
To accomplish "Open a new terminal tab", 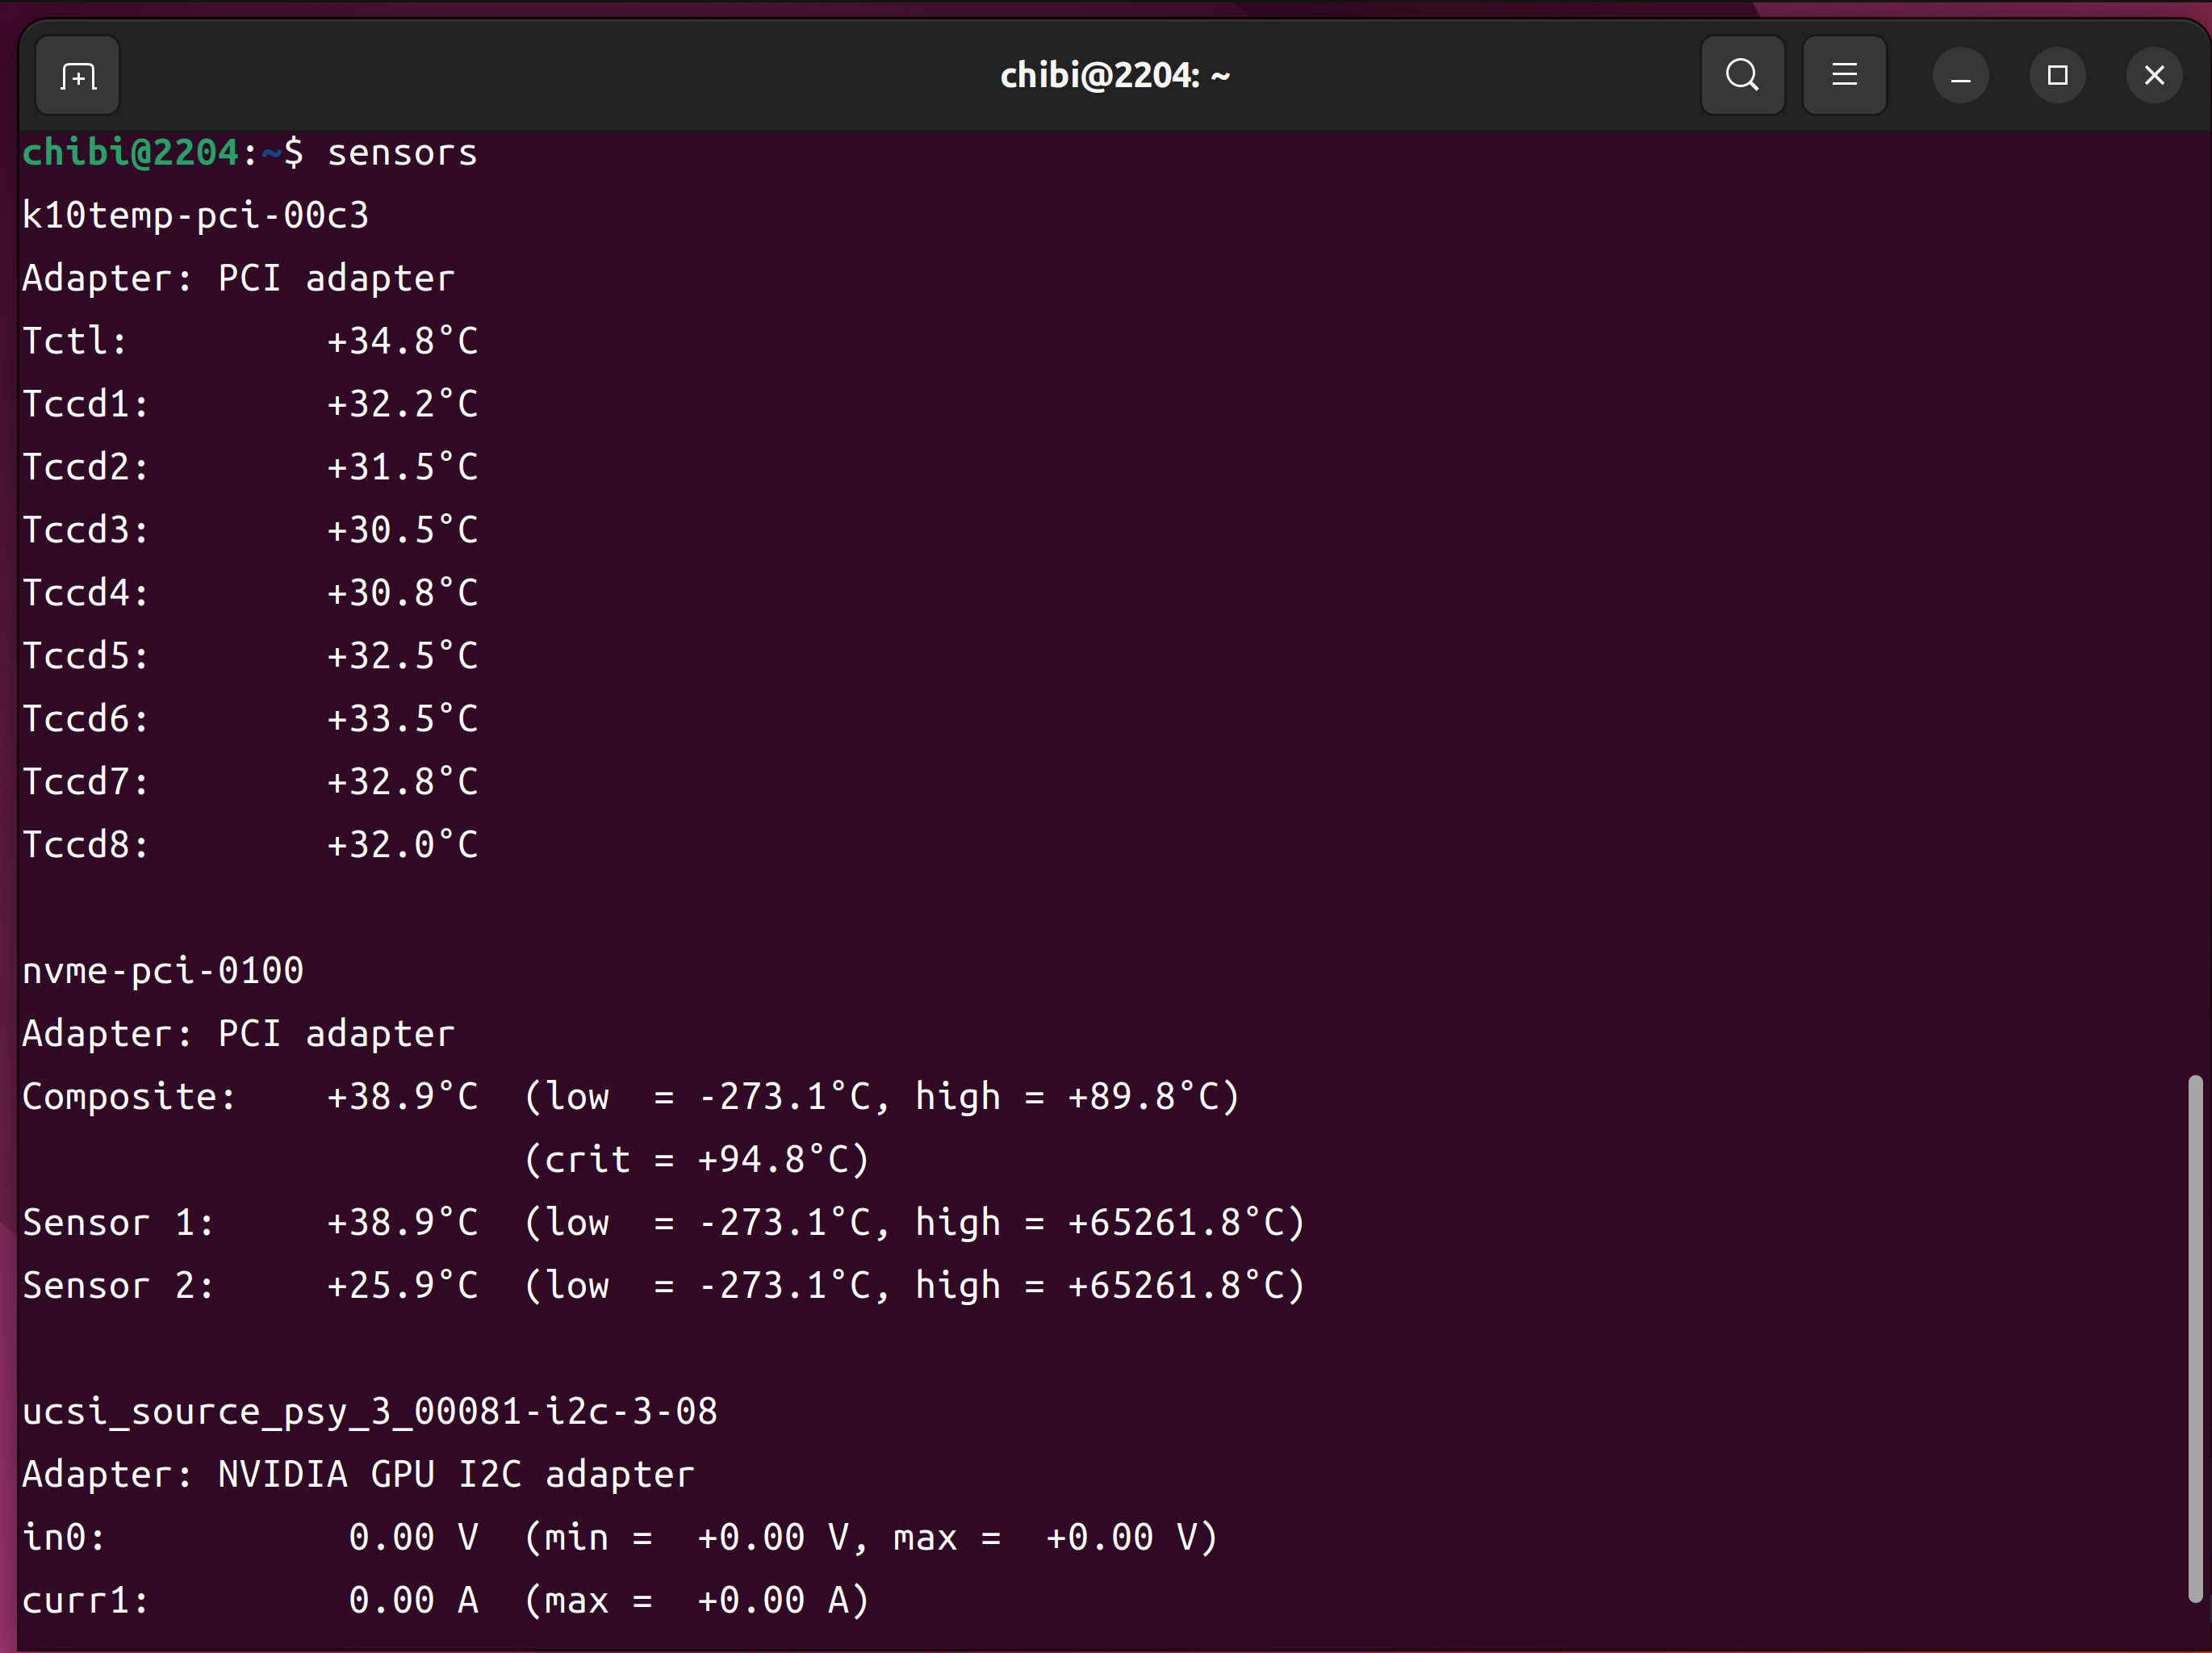I will 78,76.
